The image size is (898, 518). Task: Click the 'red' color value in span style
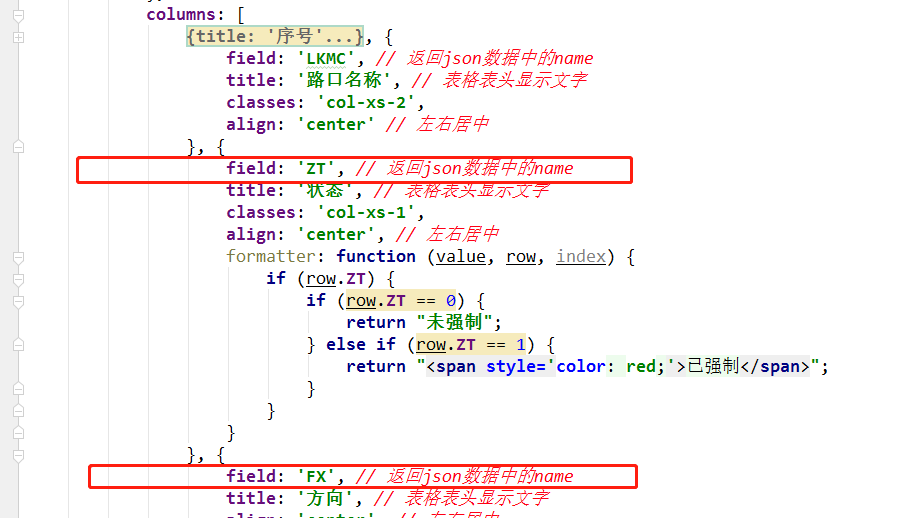tap(641, 367)
